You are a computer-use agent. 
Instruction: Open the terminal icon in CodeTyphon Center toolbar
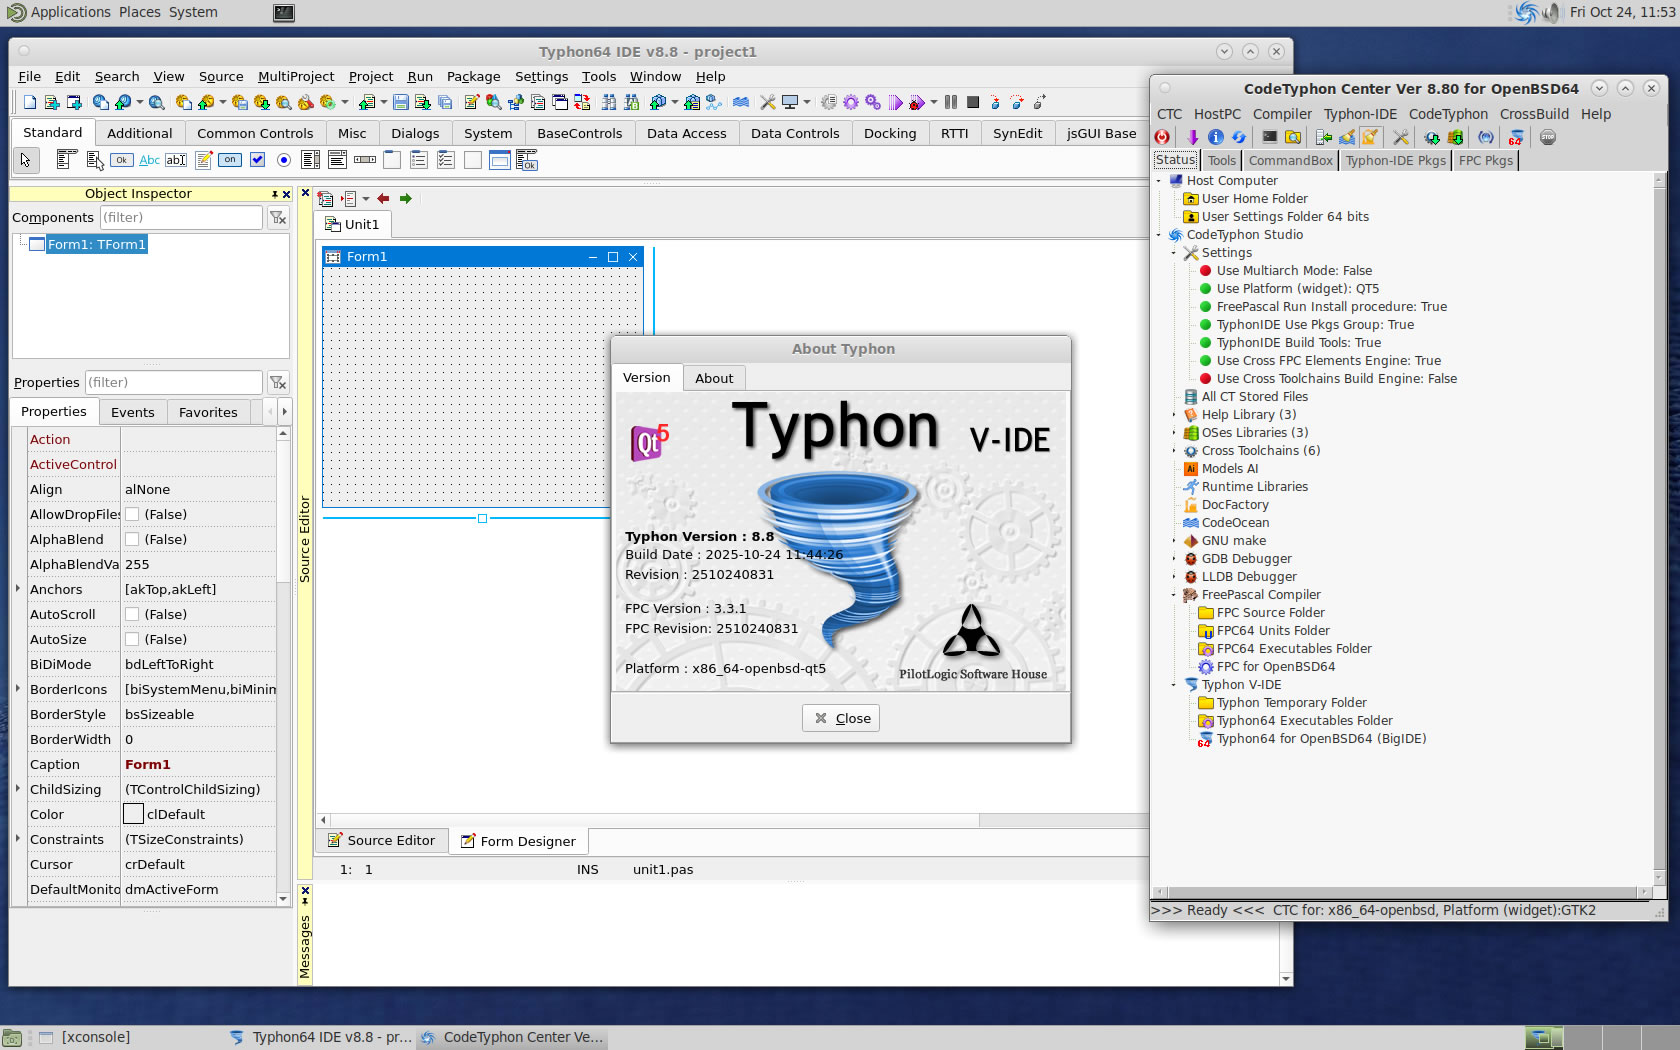[1269, 137]
